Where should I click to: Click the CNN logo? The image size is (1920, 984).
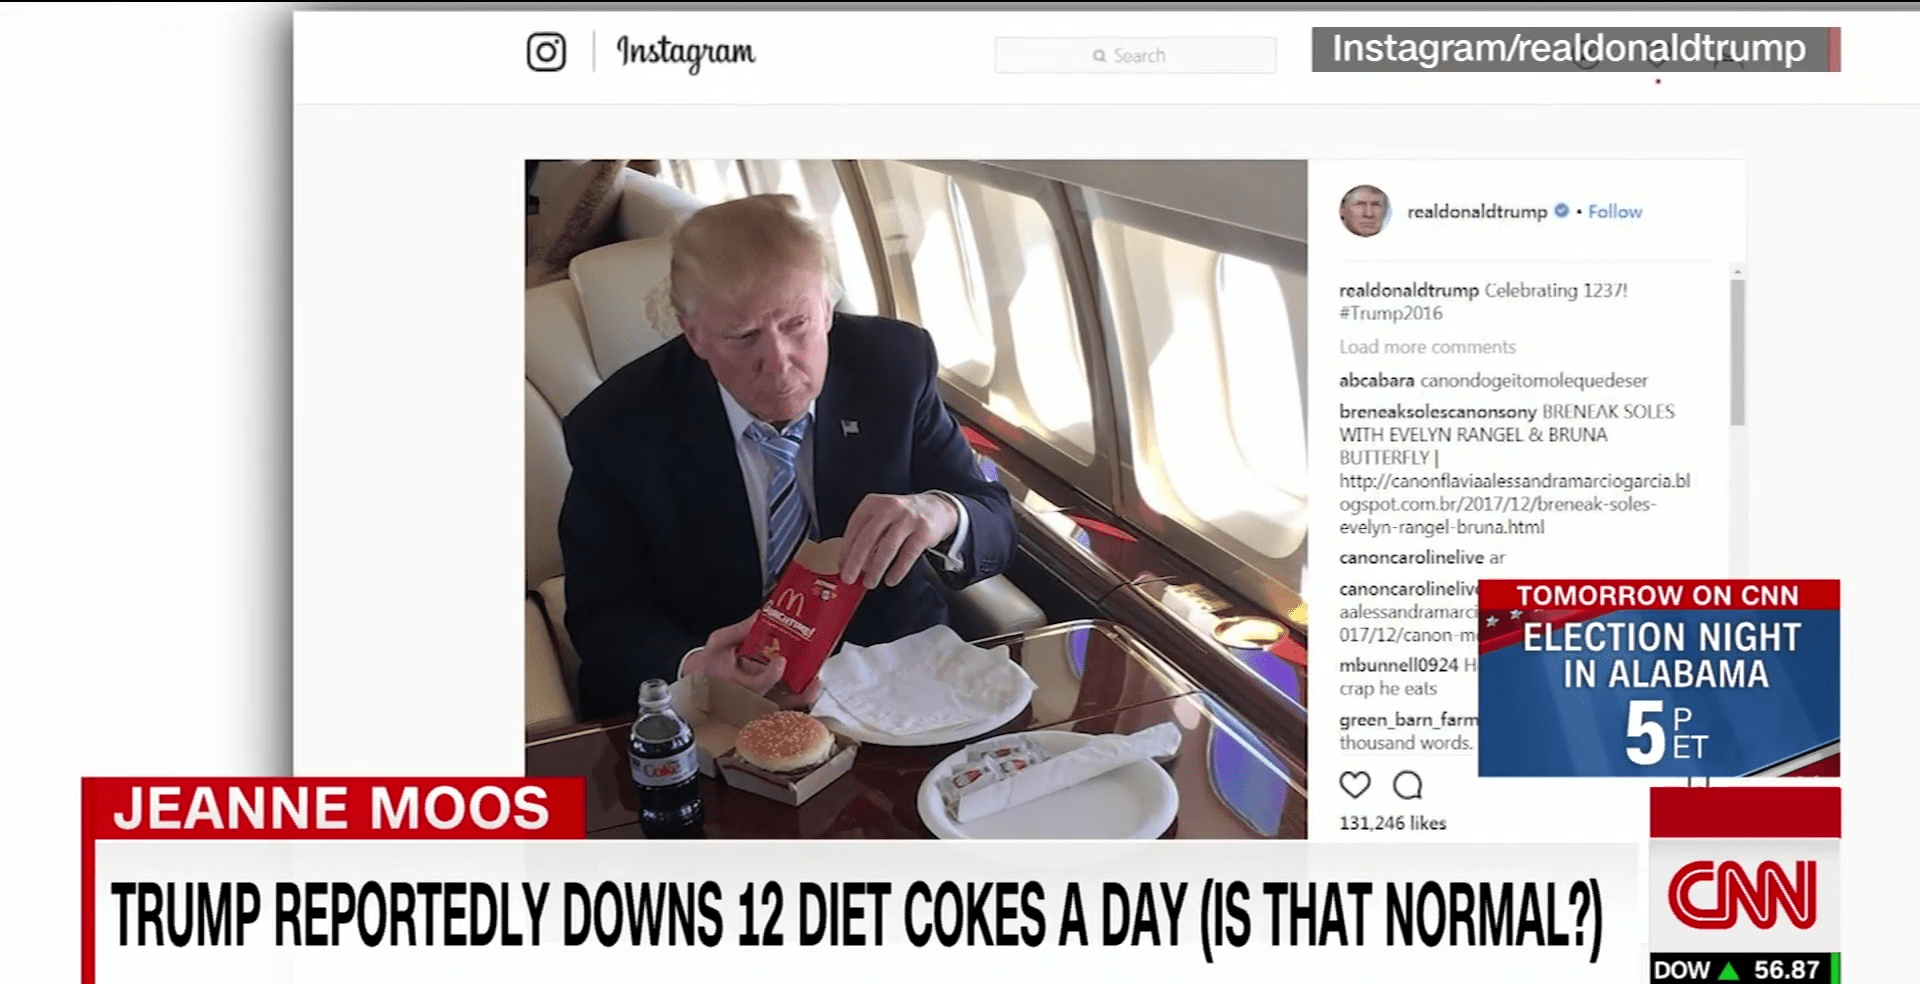(x=1743, y=894)
